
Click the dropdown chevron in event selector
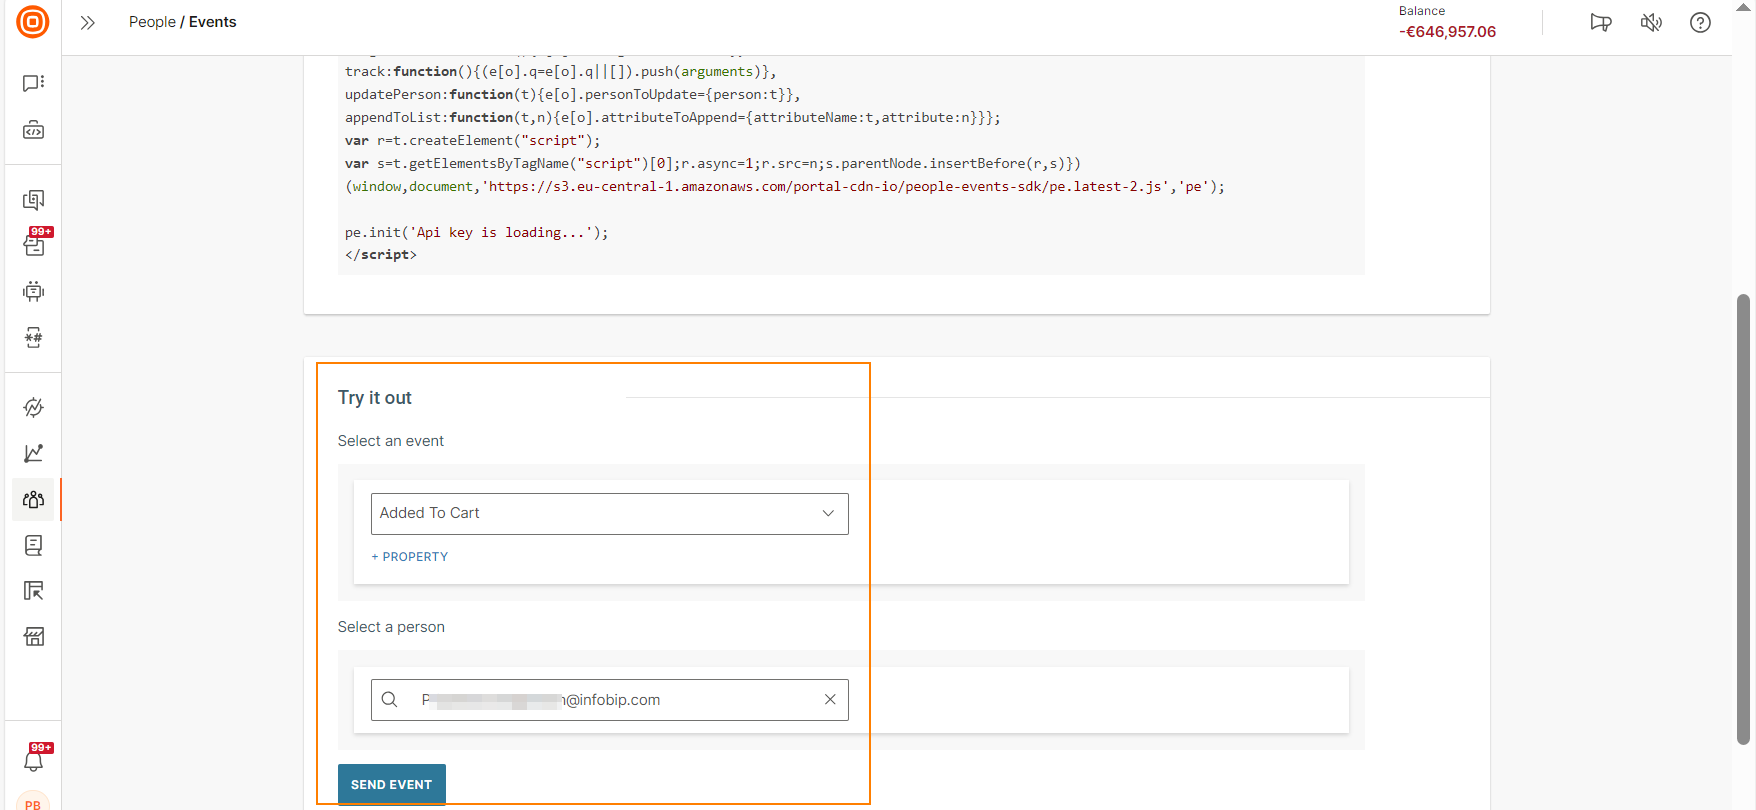[x=828, y=514]
